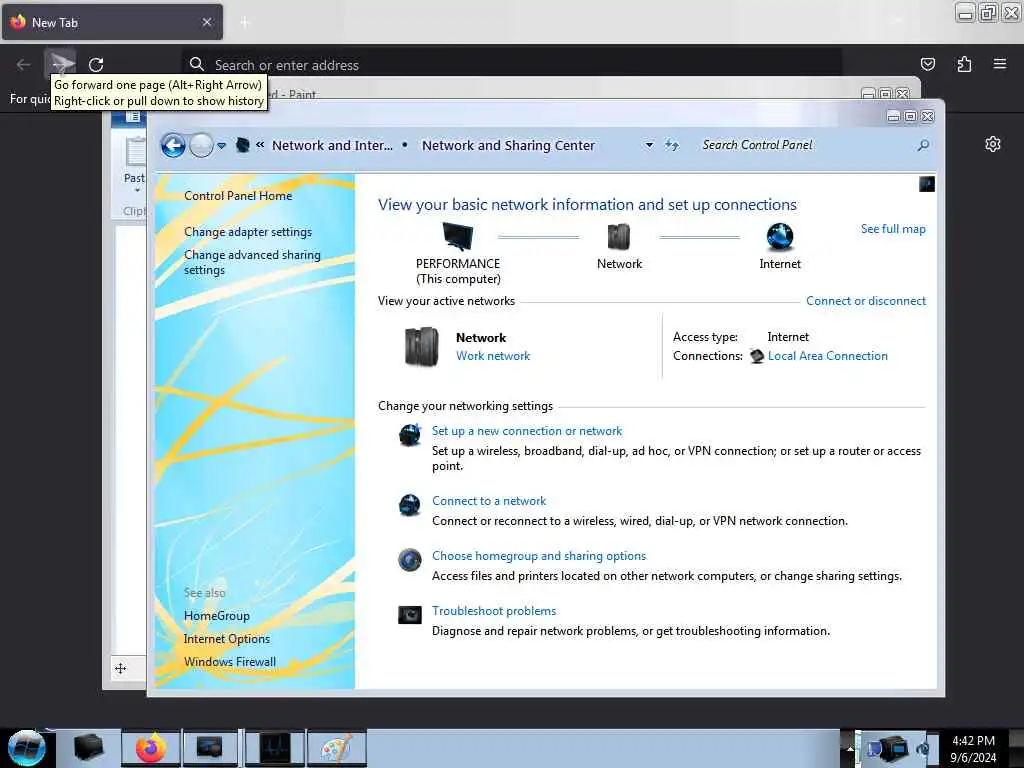Open Internet Options under See also
The image size is (1024, 768).
(227, 639)
